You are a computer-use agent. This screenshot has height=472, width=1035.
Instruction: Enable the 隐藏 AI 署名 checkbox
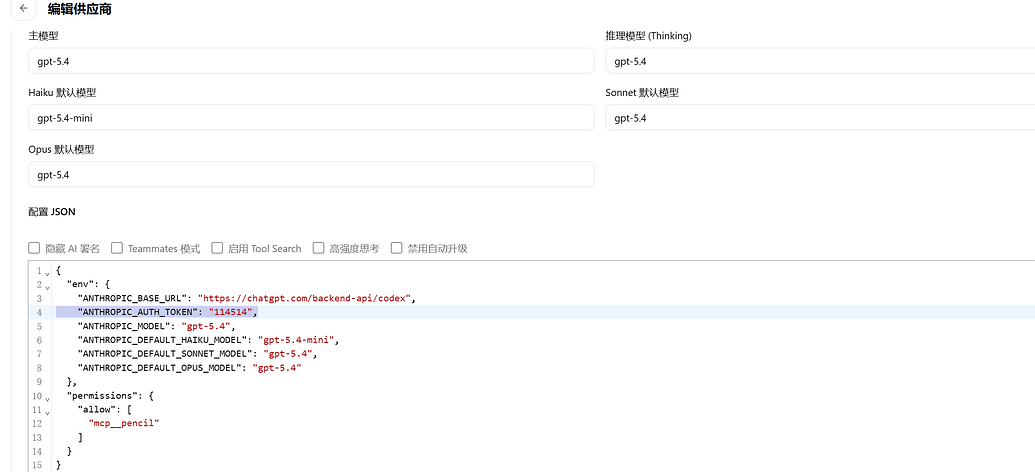click(x=34, y=248)
